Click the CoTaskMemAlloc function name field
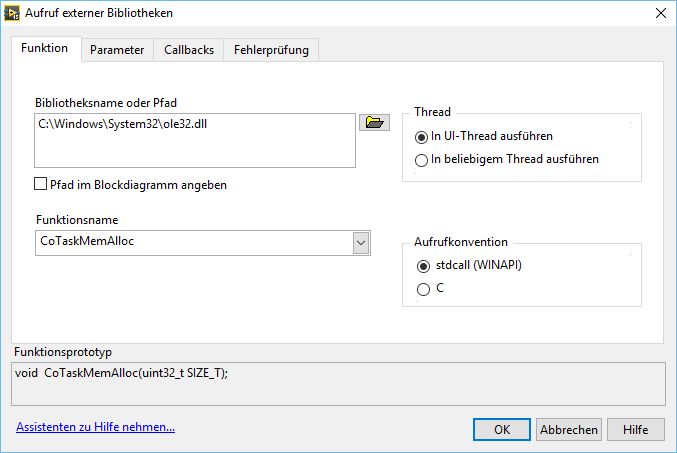 (x=193, y=242)
